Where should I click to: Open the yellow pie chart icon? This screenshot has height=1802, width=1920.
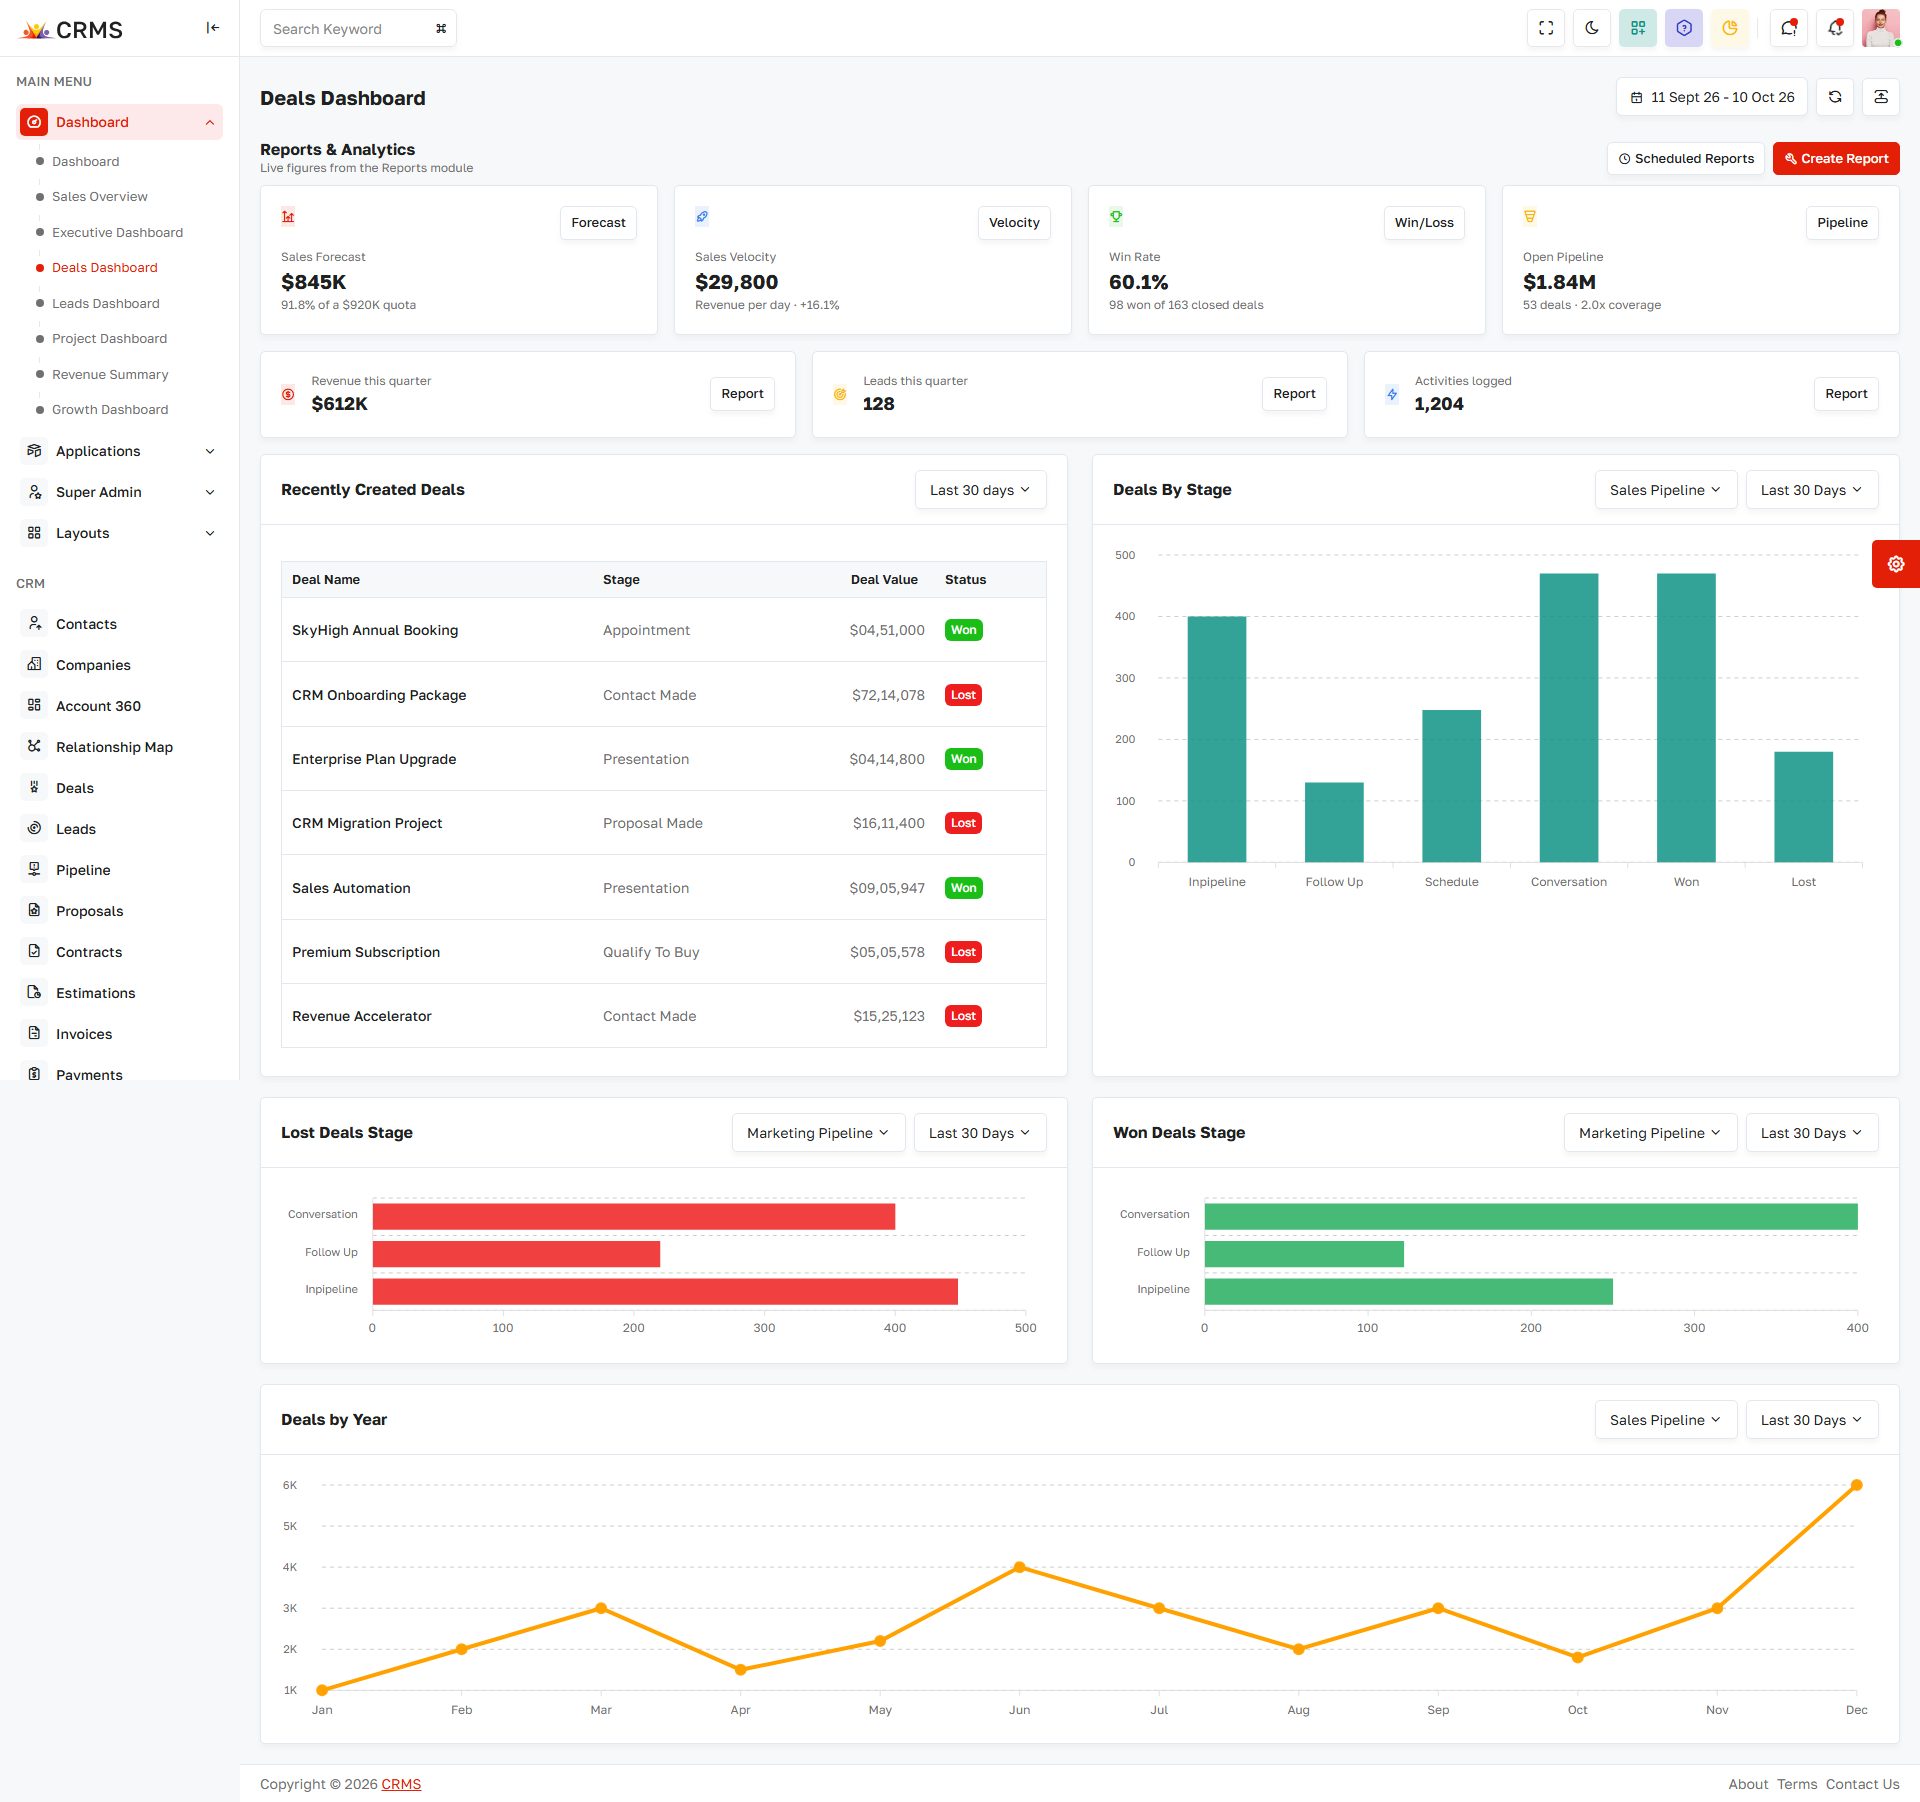click(x=1730, y=28)
